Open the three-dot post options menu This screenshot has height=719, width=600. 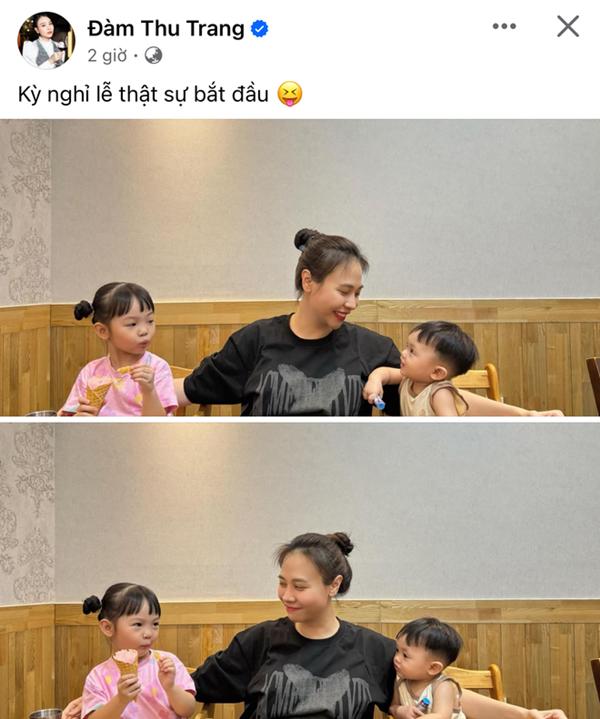[504, 26]
